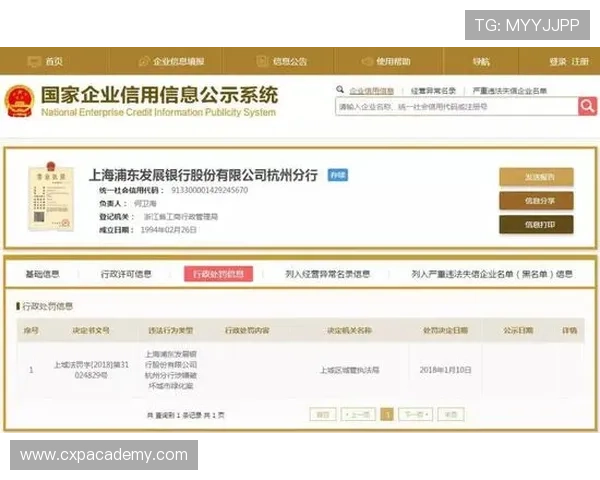
Task: Open 企业信息填报 menu item
Action: 179,61
